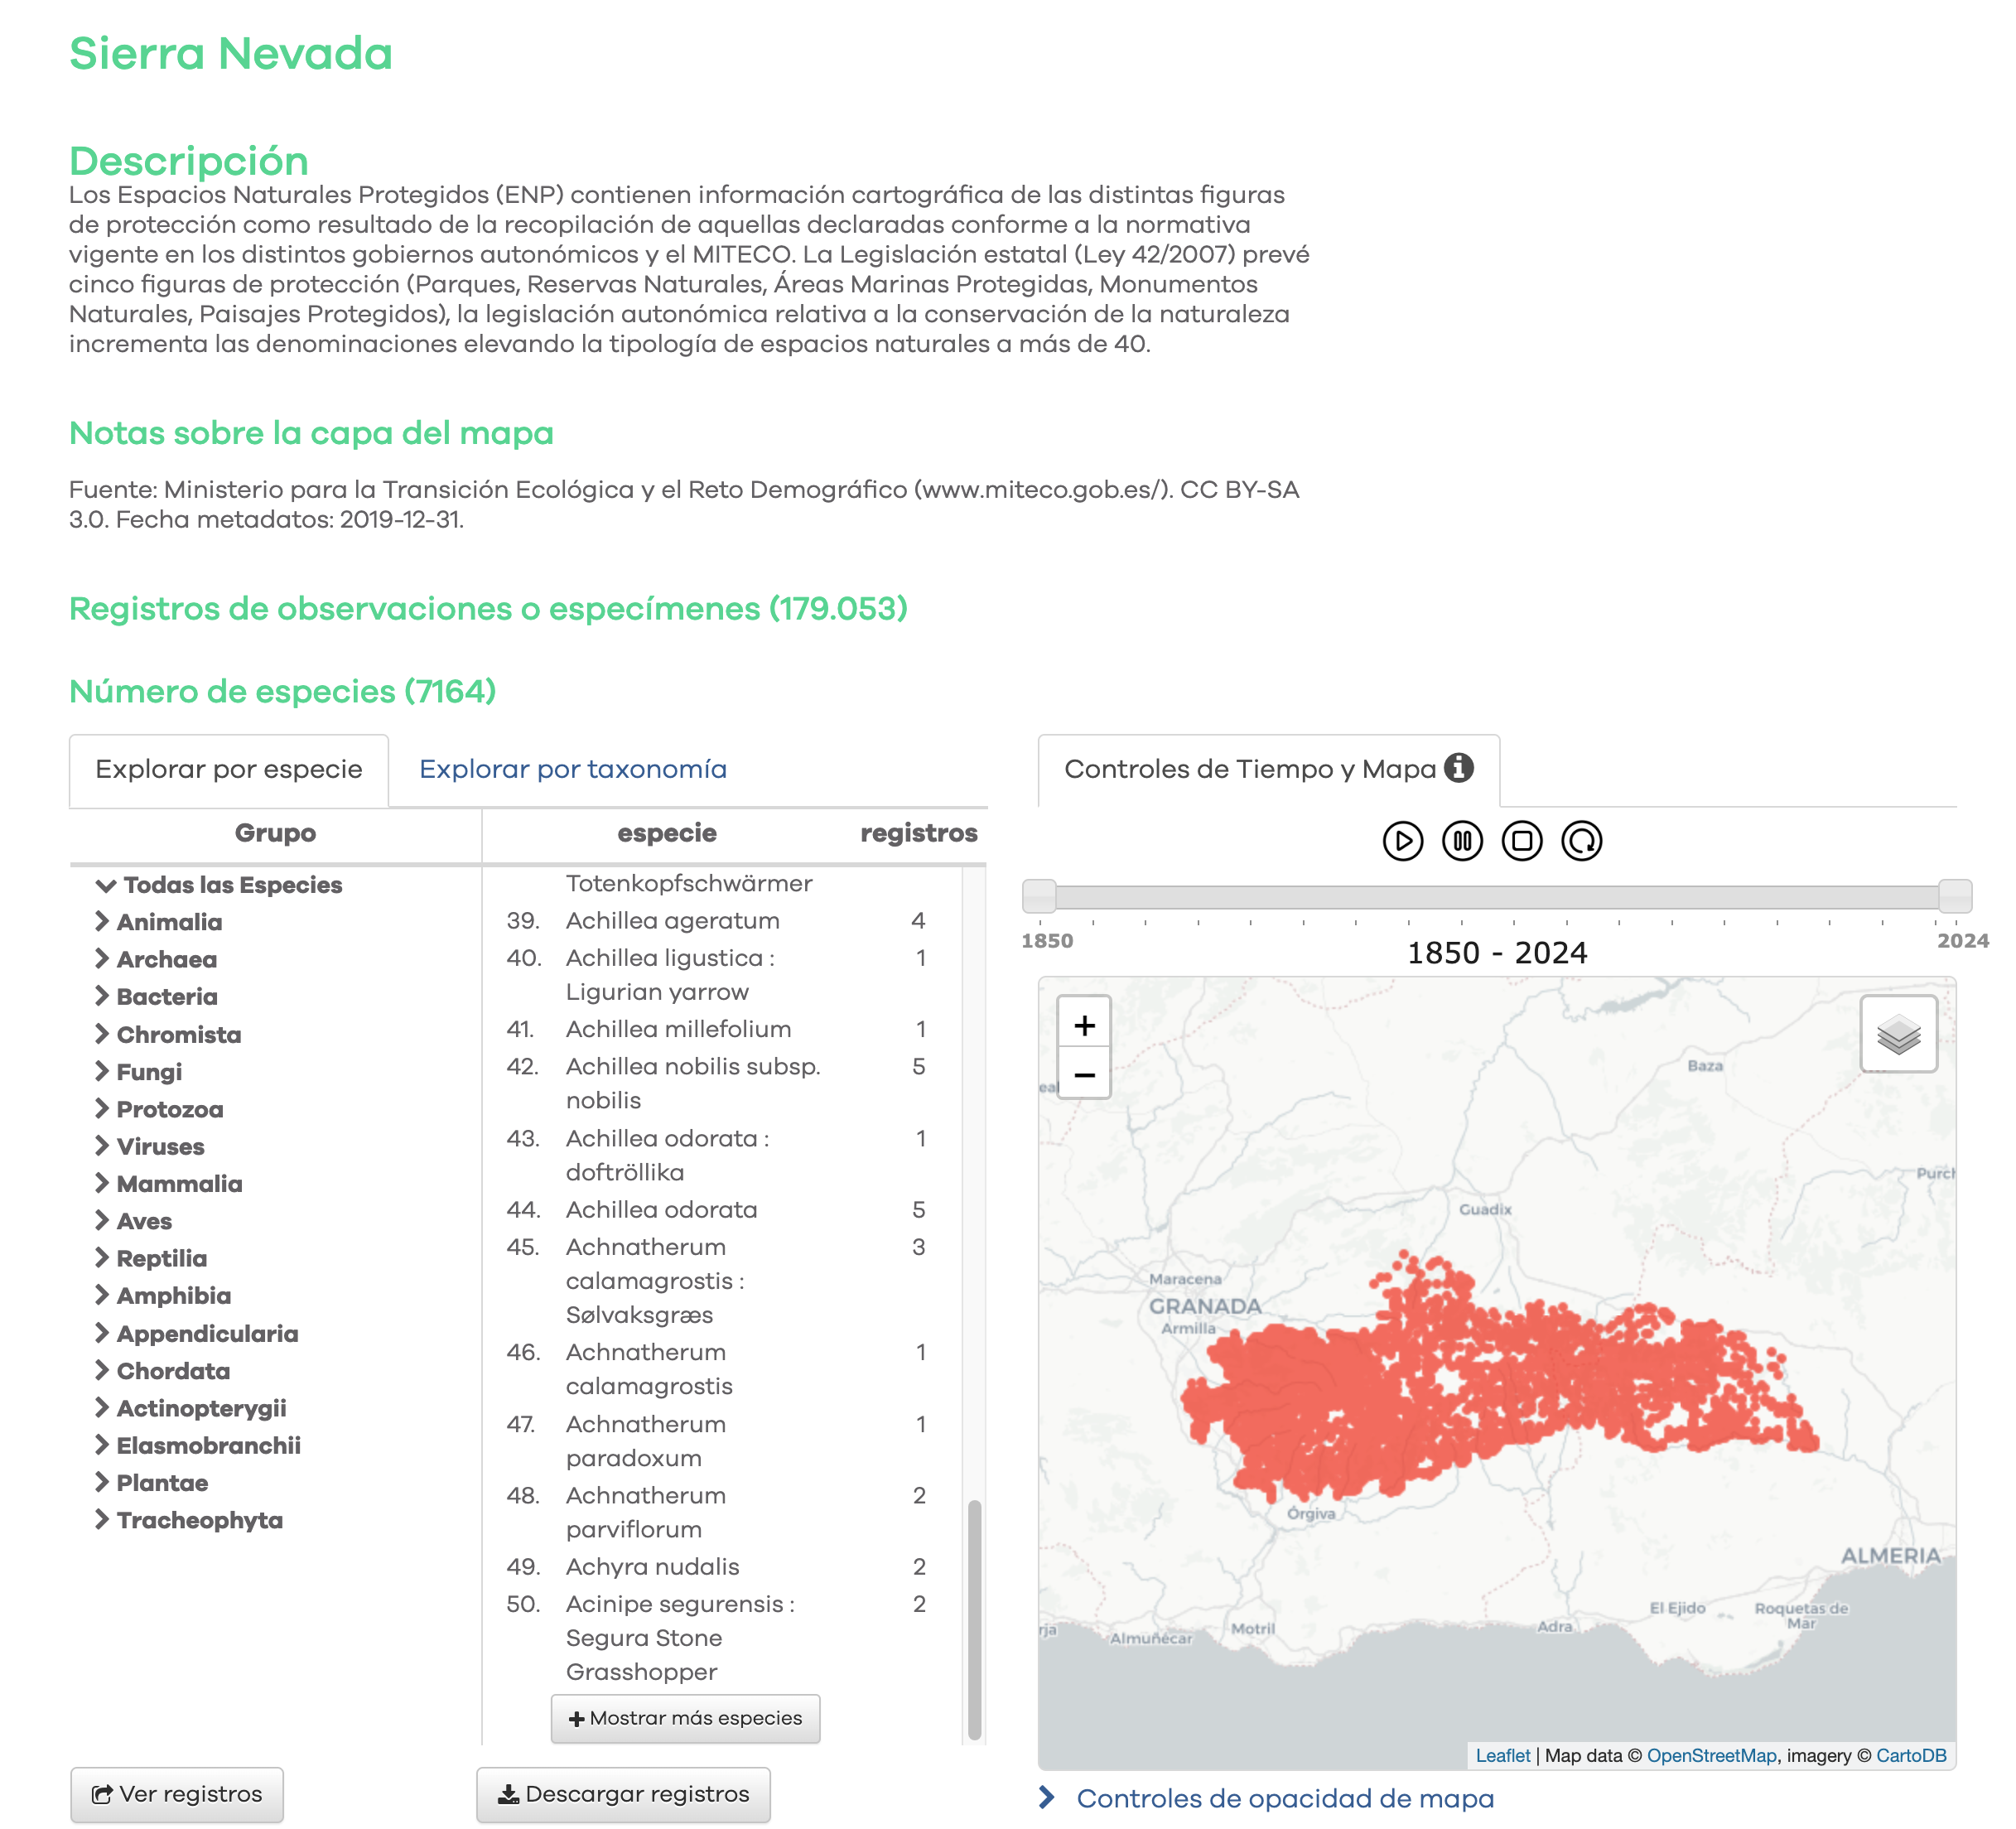Image resolution: width=2016 pixels, height=1829 pixels.
Task: Open the OpenStreetMap attribution link
Action: click(x=1710, y=1755)
